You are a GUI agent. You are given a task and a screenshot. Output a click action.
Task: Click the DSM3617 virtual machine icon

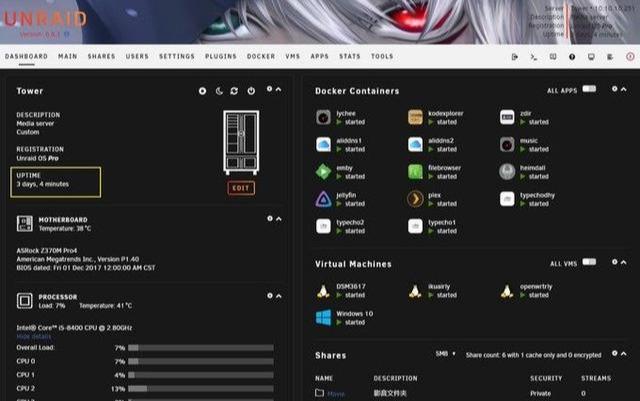(x=323, y=291)
